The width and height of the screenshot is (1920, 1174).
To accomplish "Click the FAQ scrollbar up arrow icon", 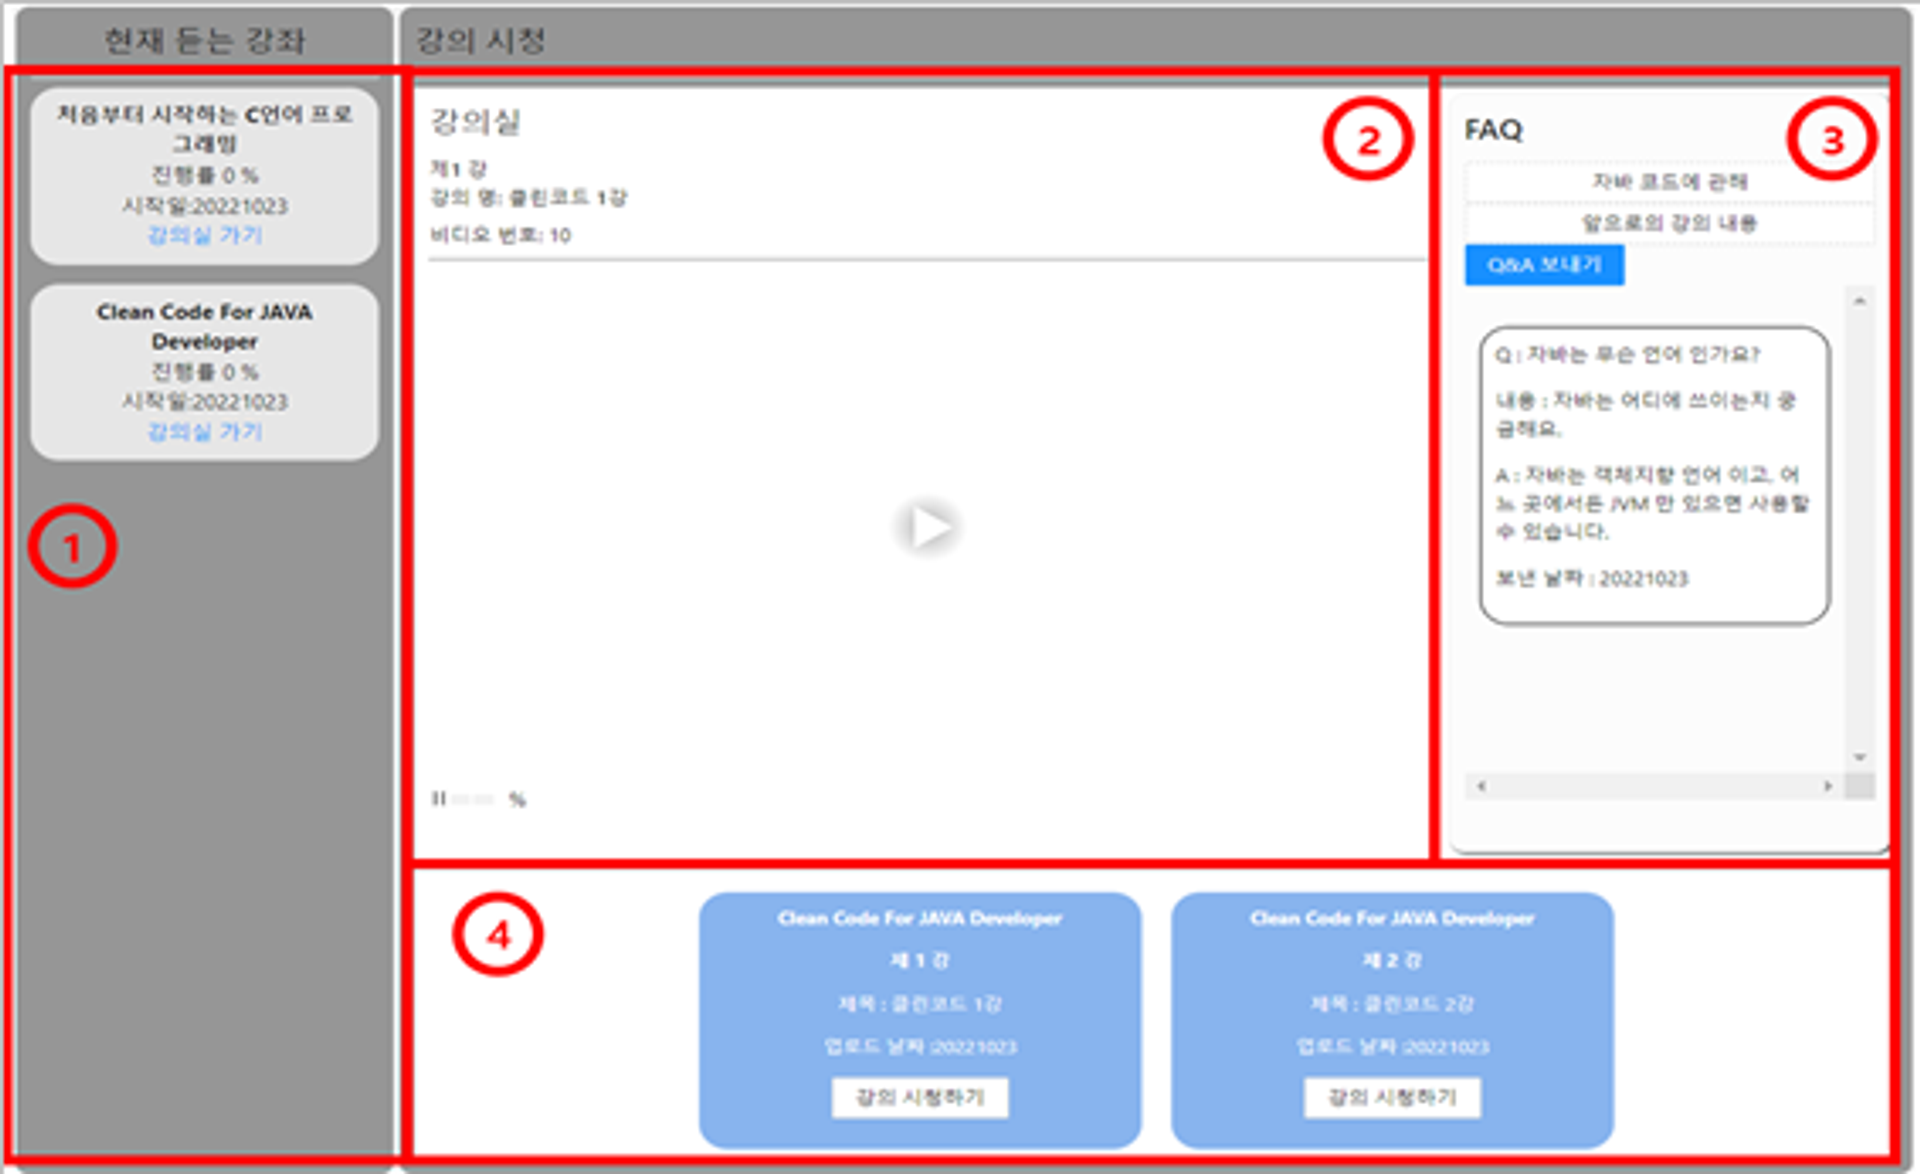I will click(1858, 298).
